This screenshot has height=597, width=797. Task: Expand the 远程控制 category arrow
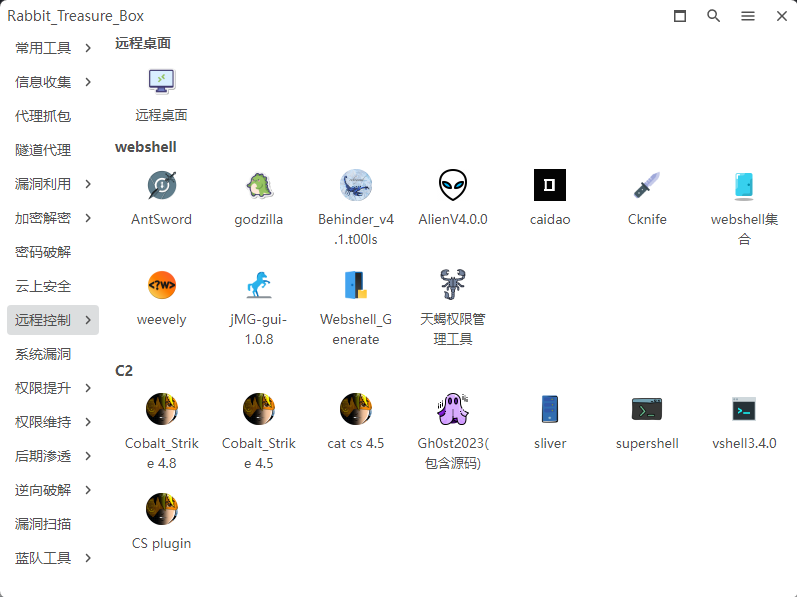(x=88, y=320)
